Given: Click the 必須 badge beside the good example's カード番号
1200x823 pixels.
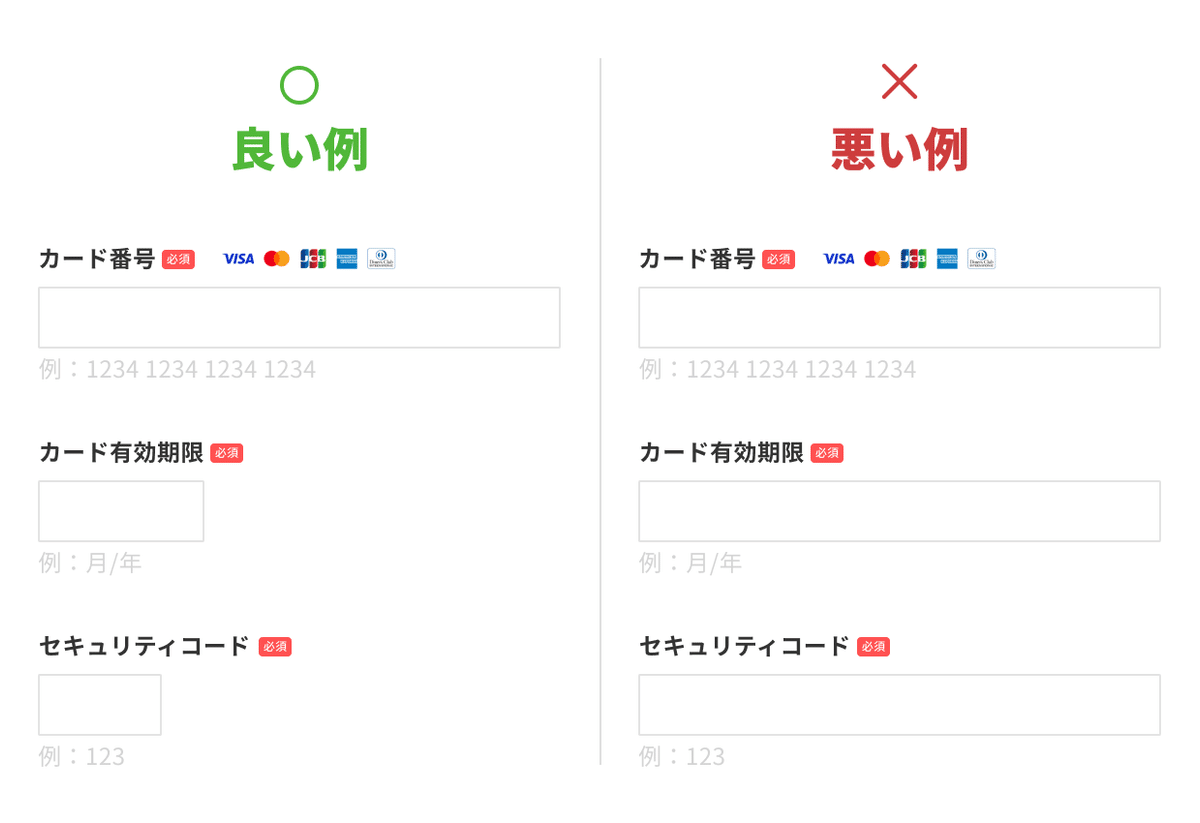Looking at the screenshot, I should pos(178,260).
